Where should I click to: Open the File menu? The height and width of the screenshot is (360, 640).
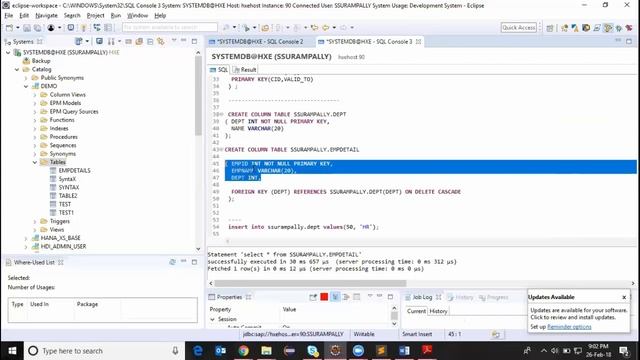click(9, 16)
